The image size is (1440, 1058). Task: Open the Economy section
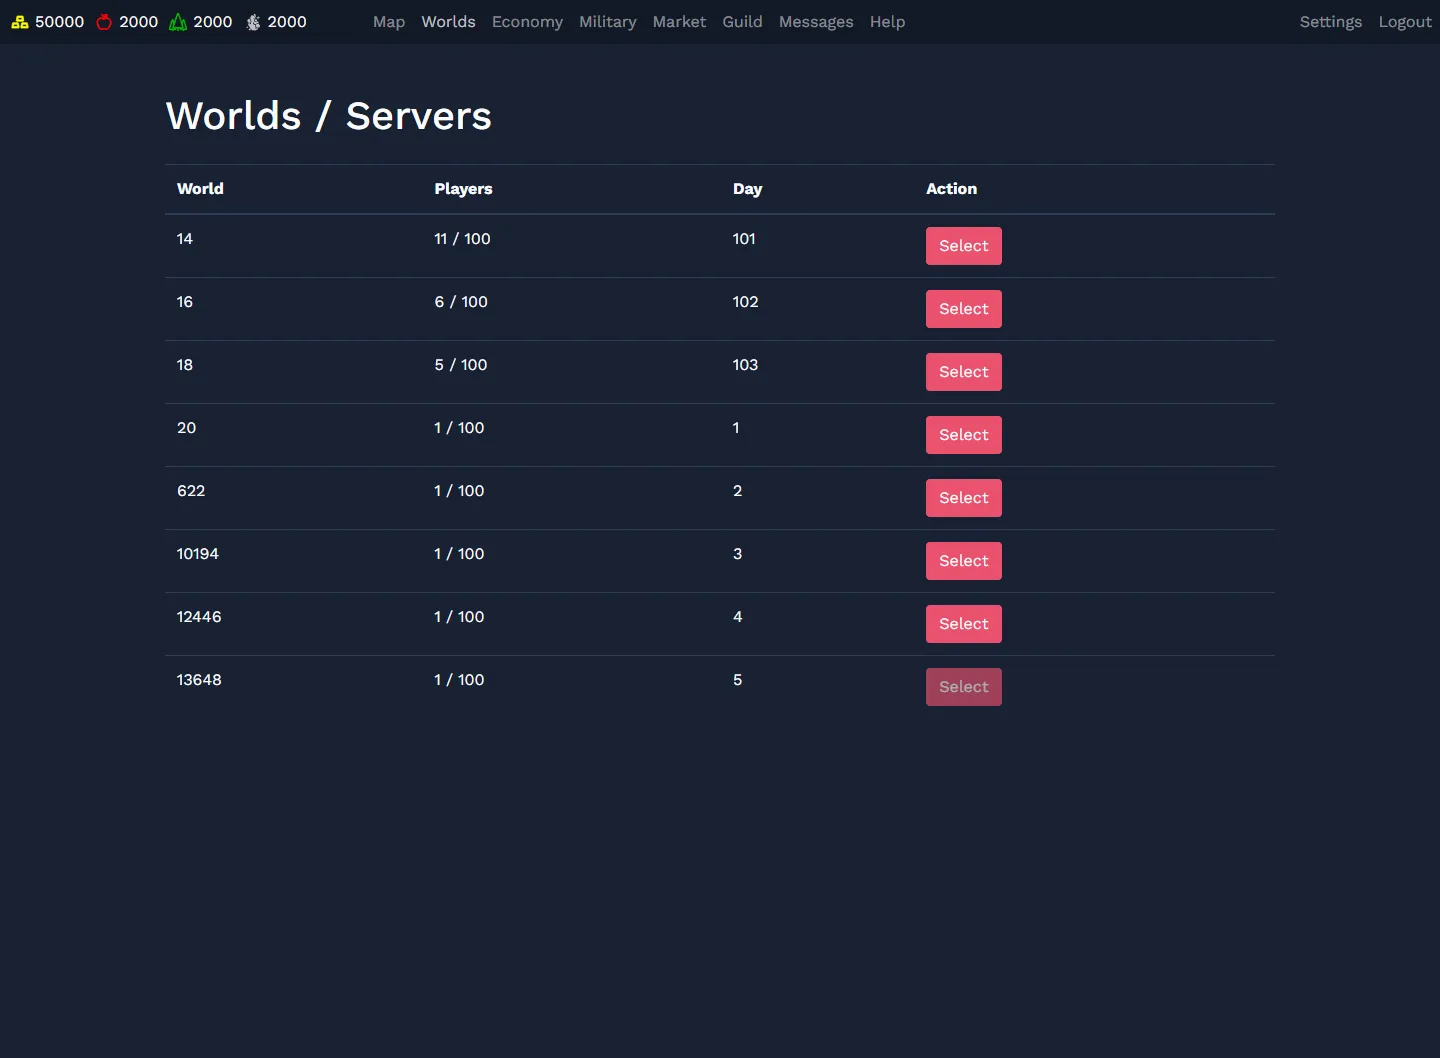click(x=527, y=22)
